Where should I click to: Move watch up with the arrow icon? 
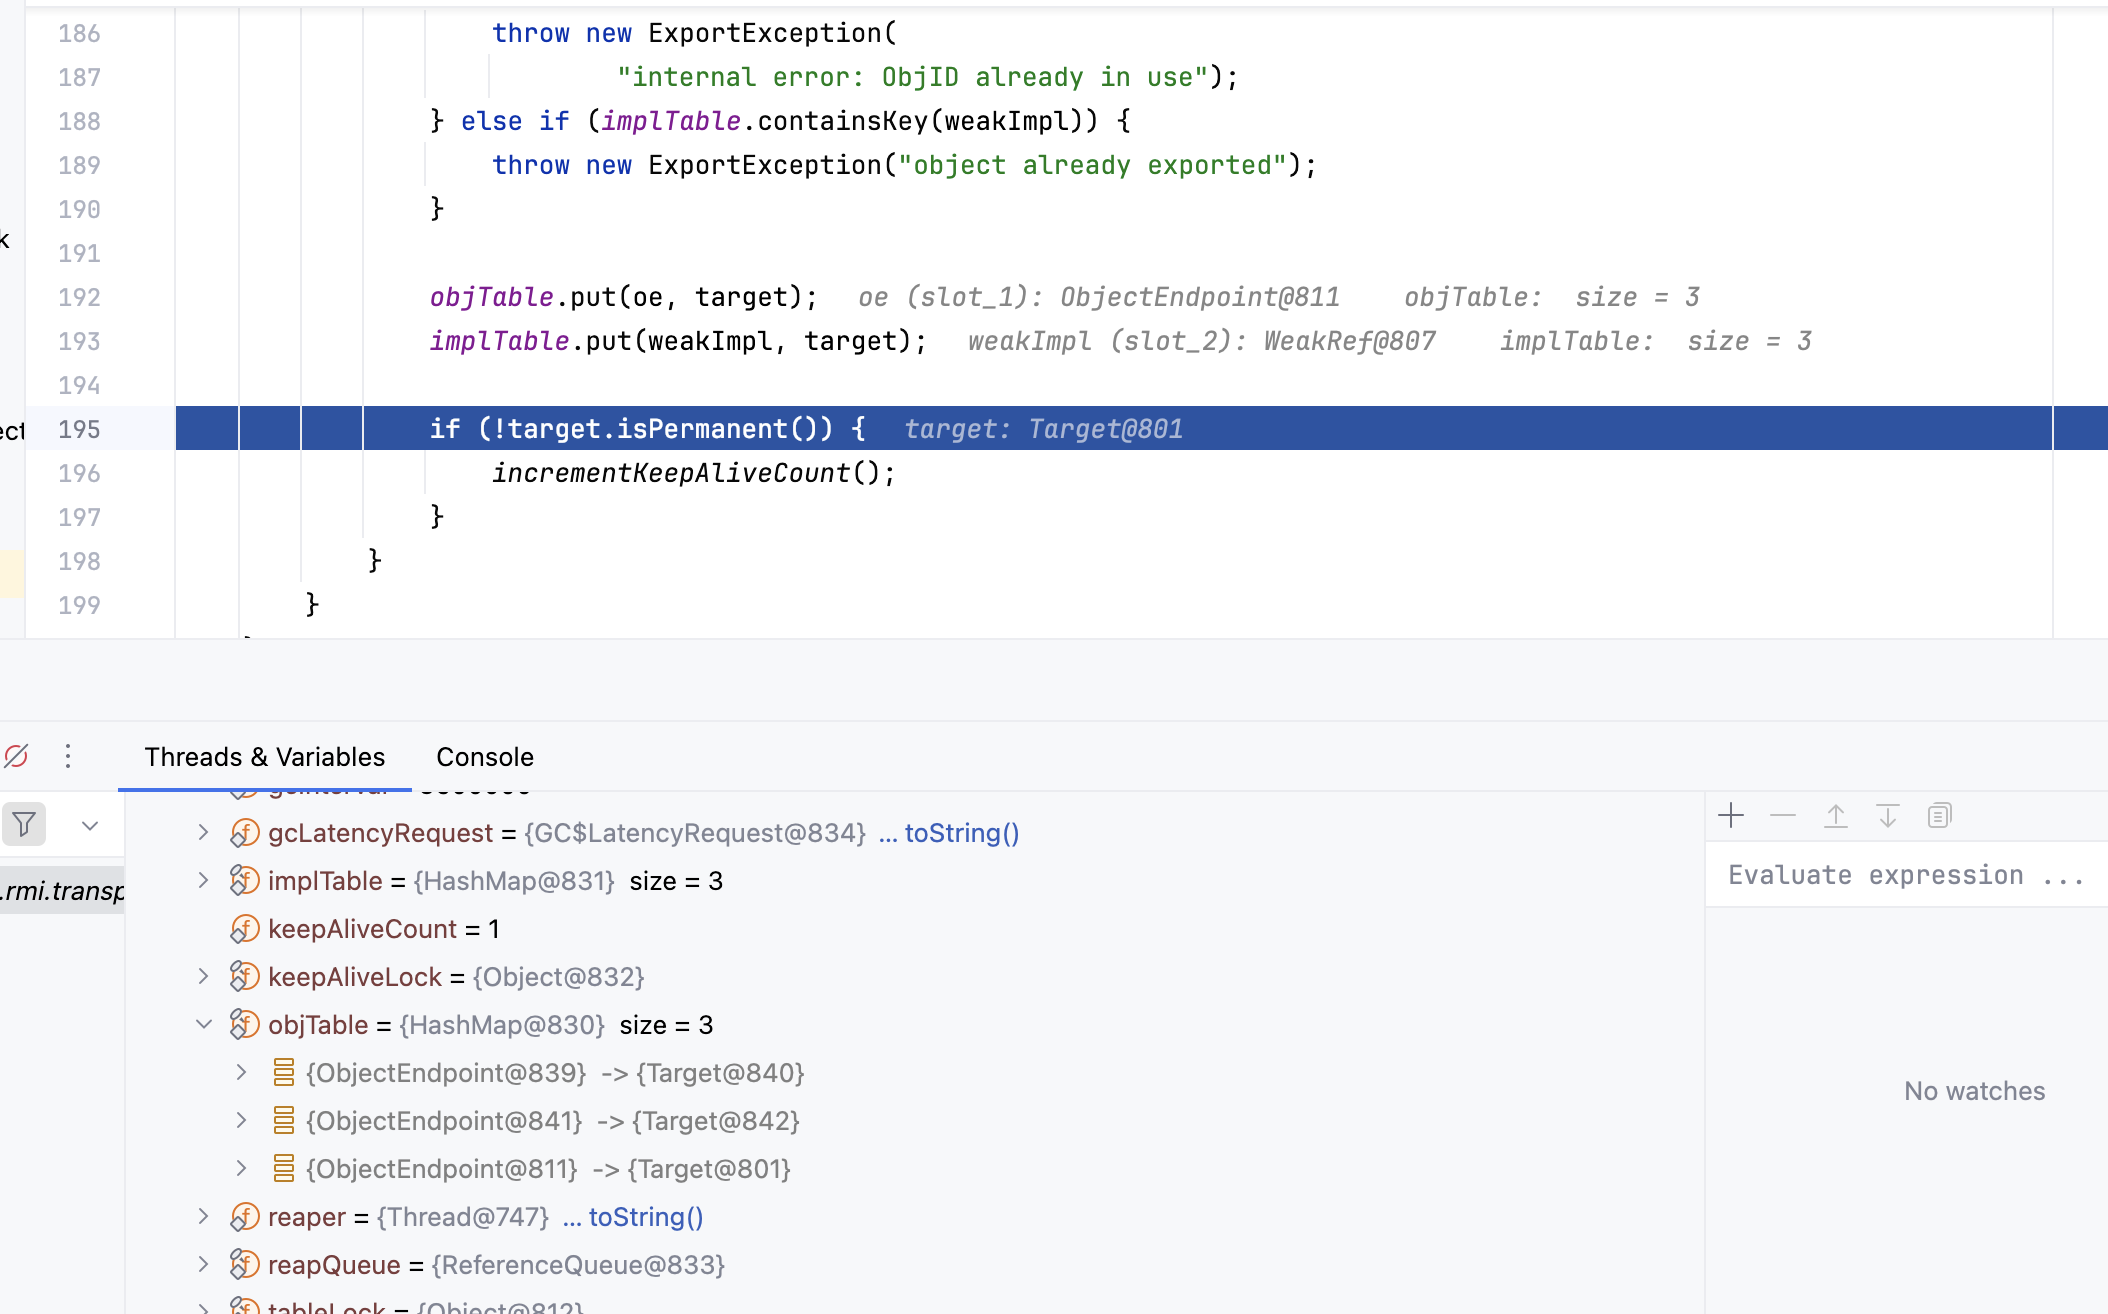(x=1836, y=816)
